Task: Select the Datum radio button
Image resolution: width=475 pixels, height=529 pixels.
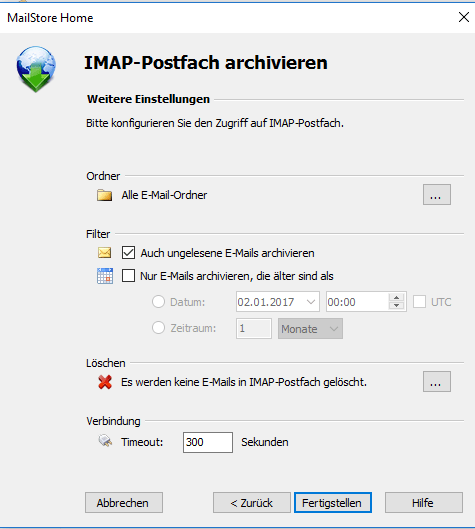Action: pos(158,302)
